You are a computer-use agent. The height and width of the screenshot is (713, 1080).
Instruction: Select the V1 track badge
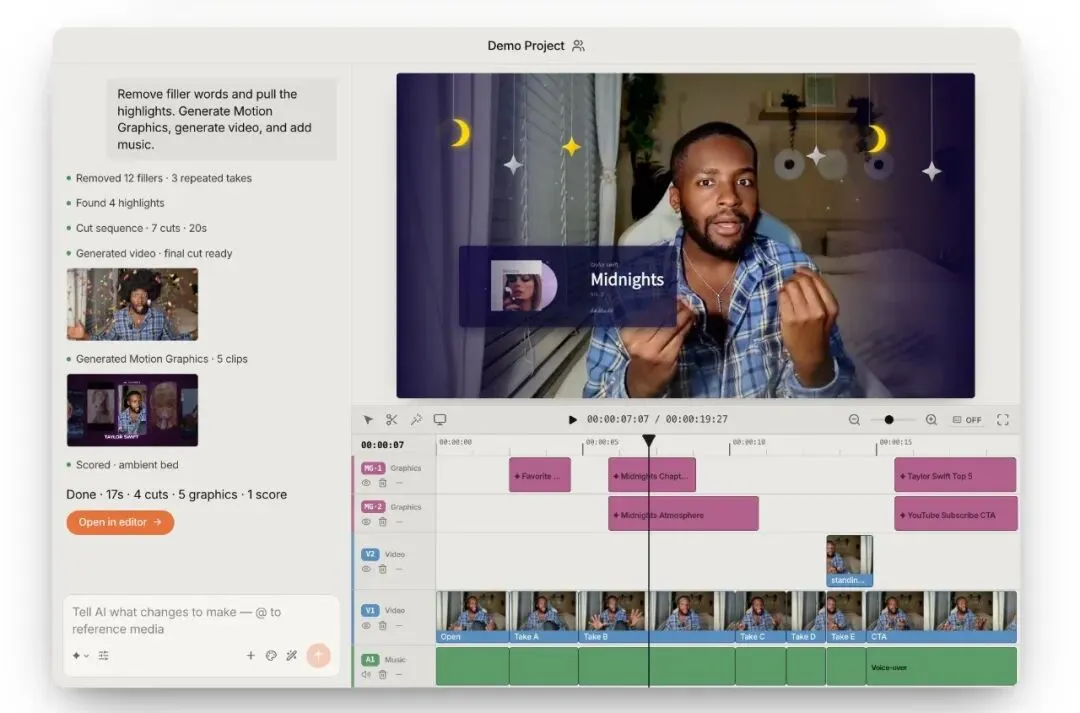[370, 610]
